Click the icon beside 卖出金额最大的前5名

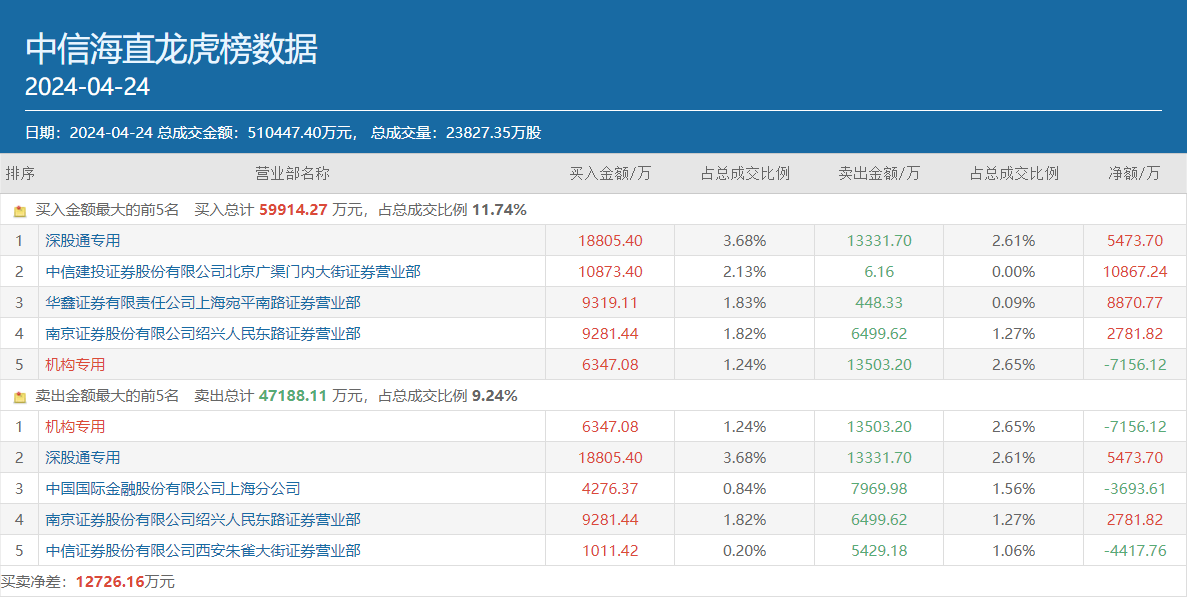(x=20, y=397)
